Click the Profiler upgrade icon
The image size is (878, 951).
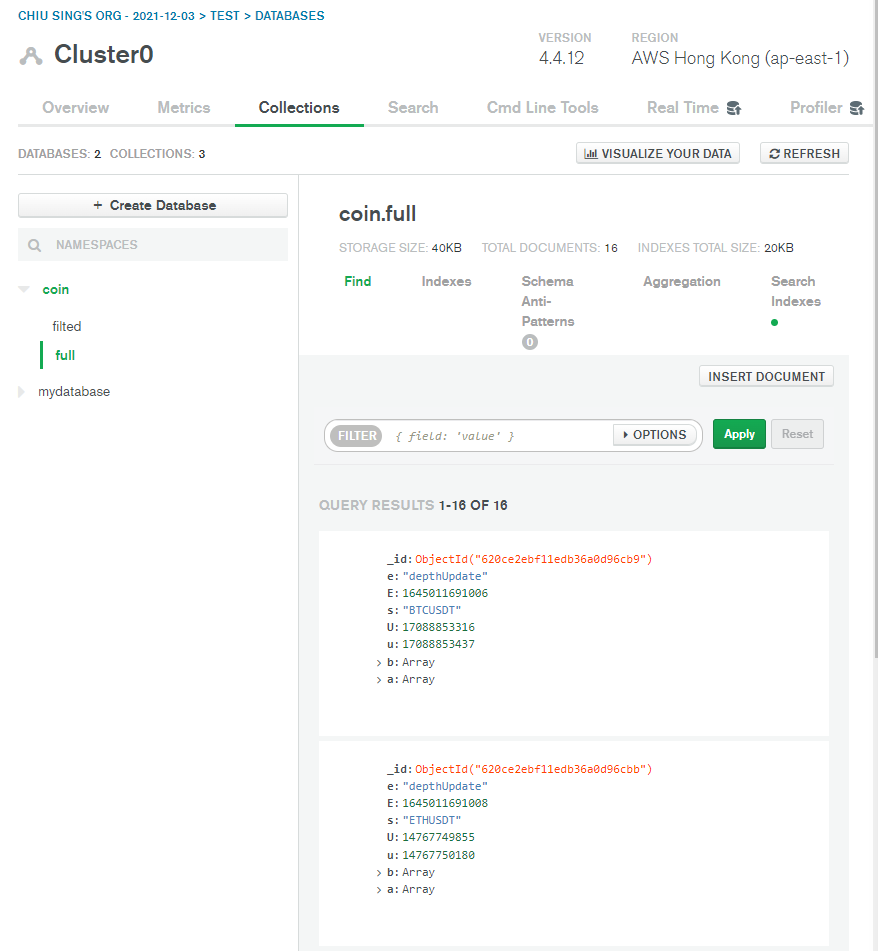coord(857,108)
